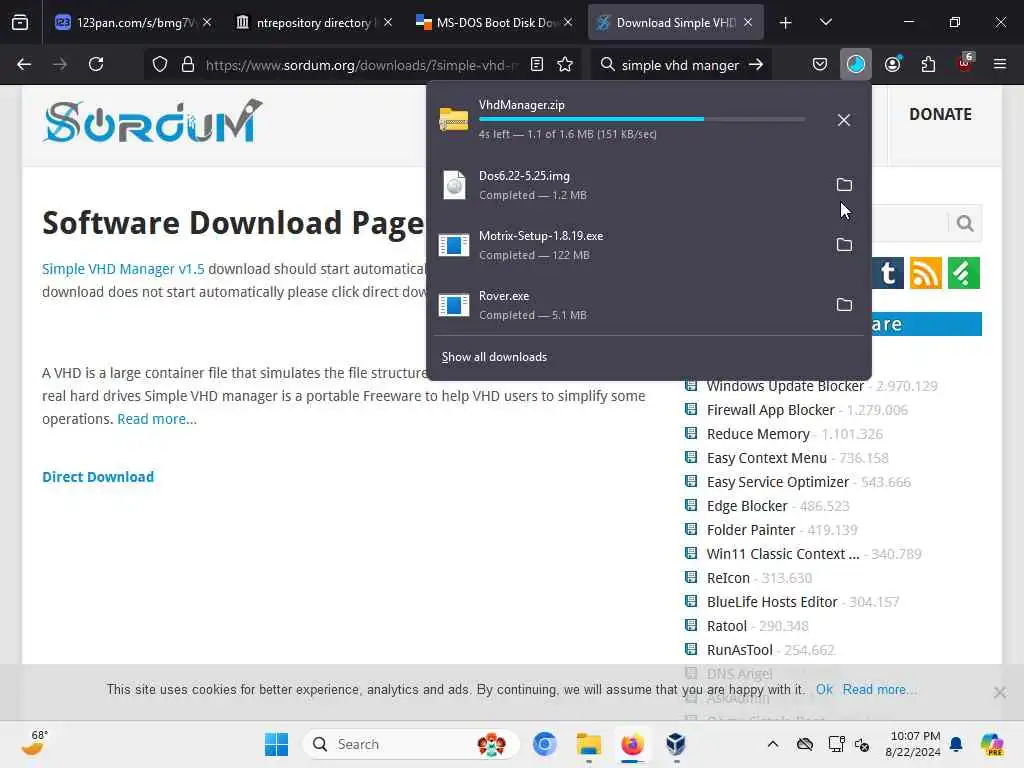Viewport: 1024px width, 768px height.
Task: Close the 123pan.com tab
Action: [x=207, y=22]
